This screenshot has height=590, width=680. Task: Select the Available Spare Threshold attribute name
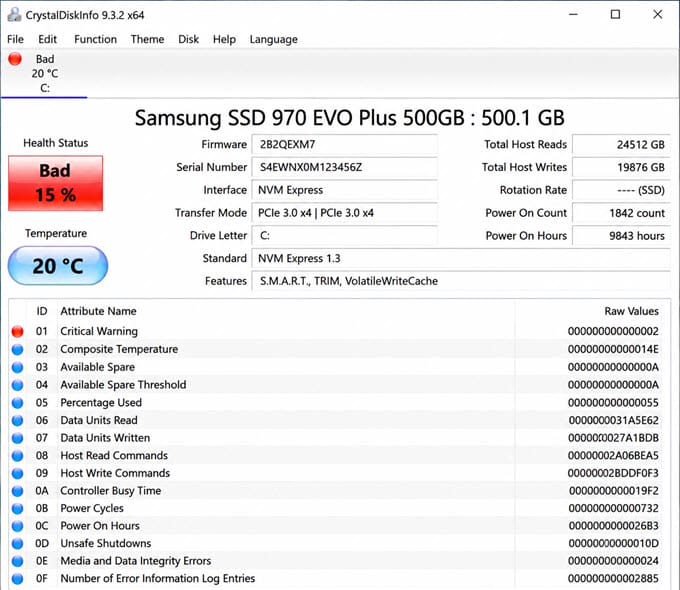point(123,385)
